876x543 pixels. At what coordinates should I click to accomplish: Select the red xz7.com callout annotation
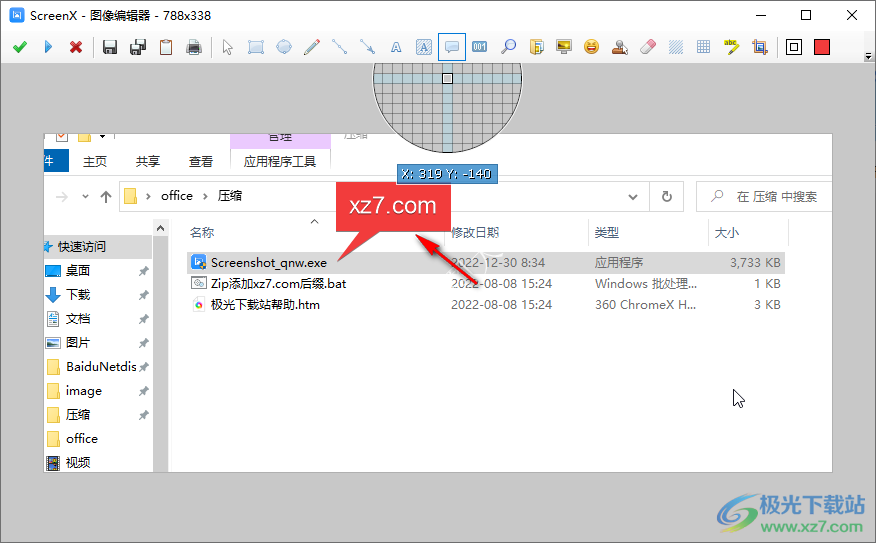(x=393, y=206)
